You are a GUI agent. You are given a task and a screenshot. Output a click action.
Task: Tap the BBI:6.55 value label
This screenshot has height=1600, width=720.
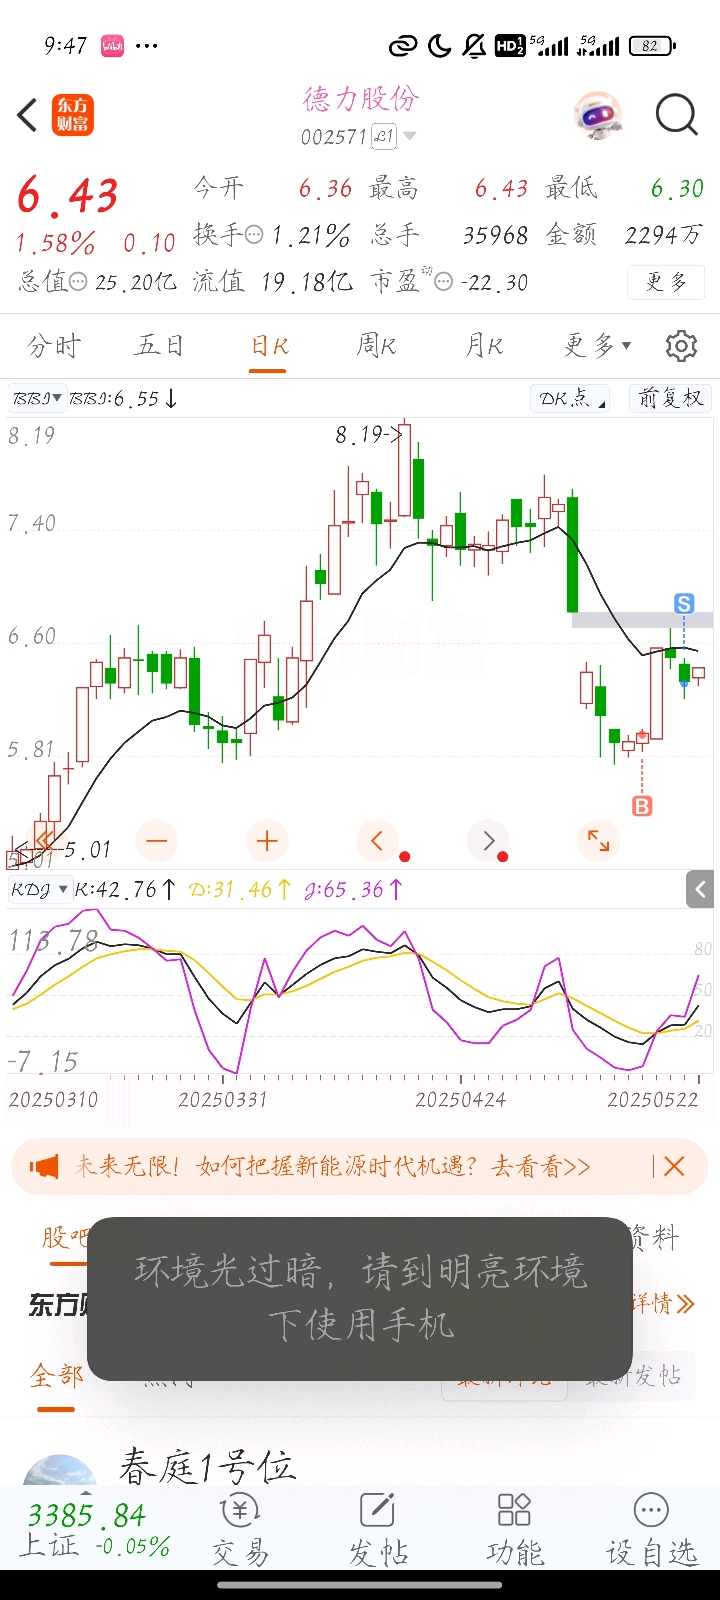click(x=122, y=398)
